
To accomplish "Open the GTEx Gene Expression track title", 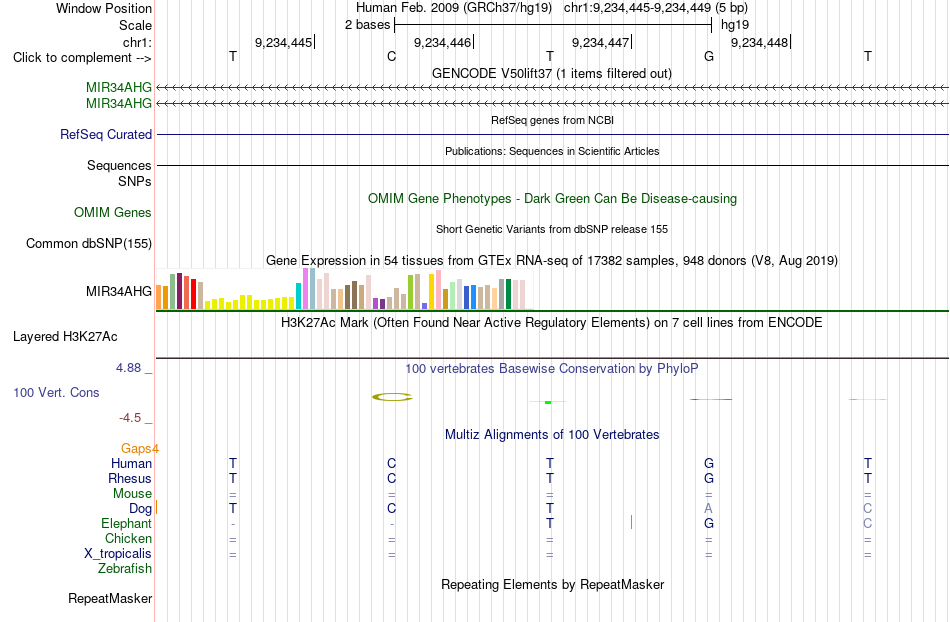I will coord(552,260).
